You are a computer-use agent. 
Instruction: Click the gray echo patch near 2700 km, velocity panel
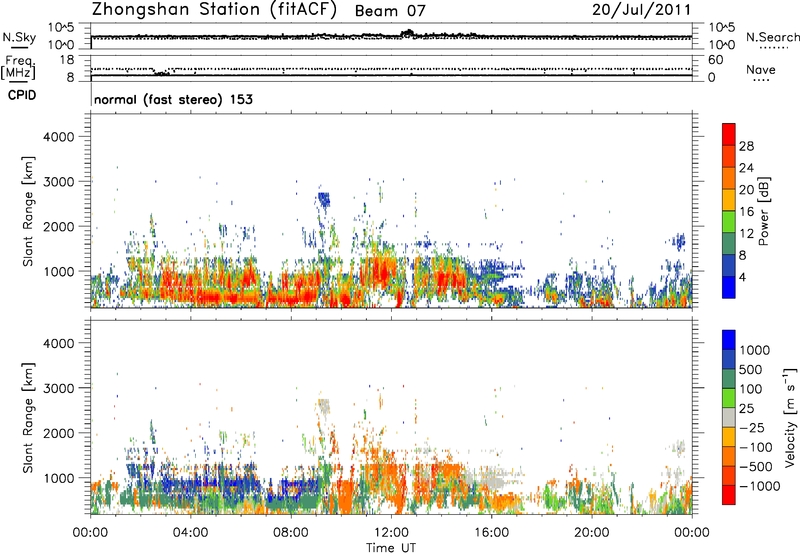click(x=324, y=406)
